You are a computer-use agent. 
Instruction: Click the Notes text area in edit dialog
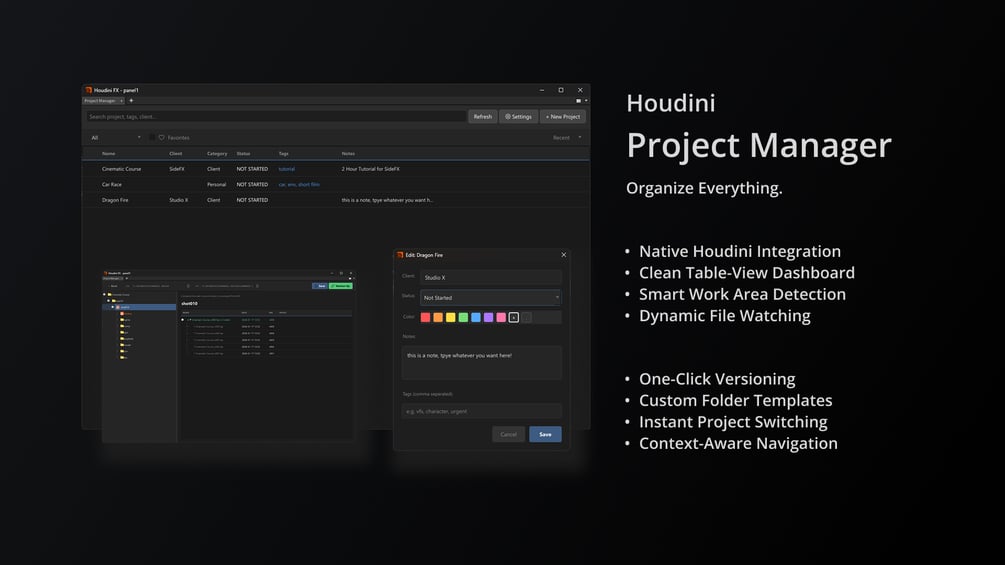[x=481, y=363]
